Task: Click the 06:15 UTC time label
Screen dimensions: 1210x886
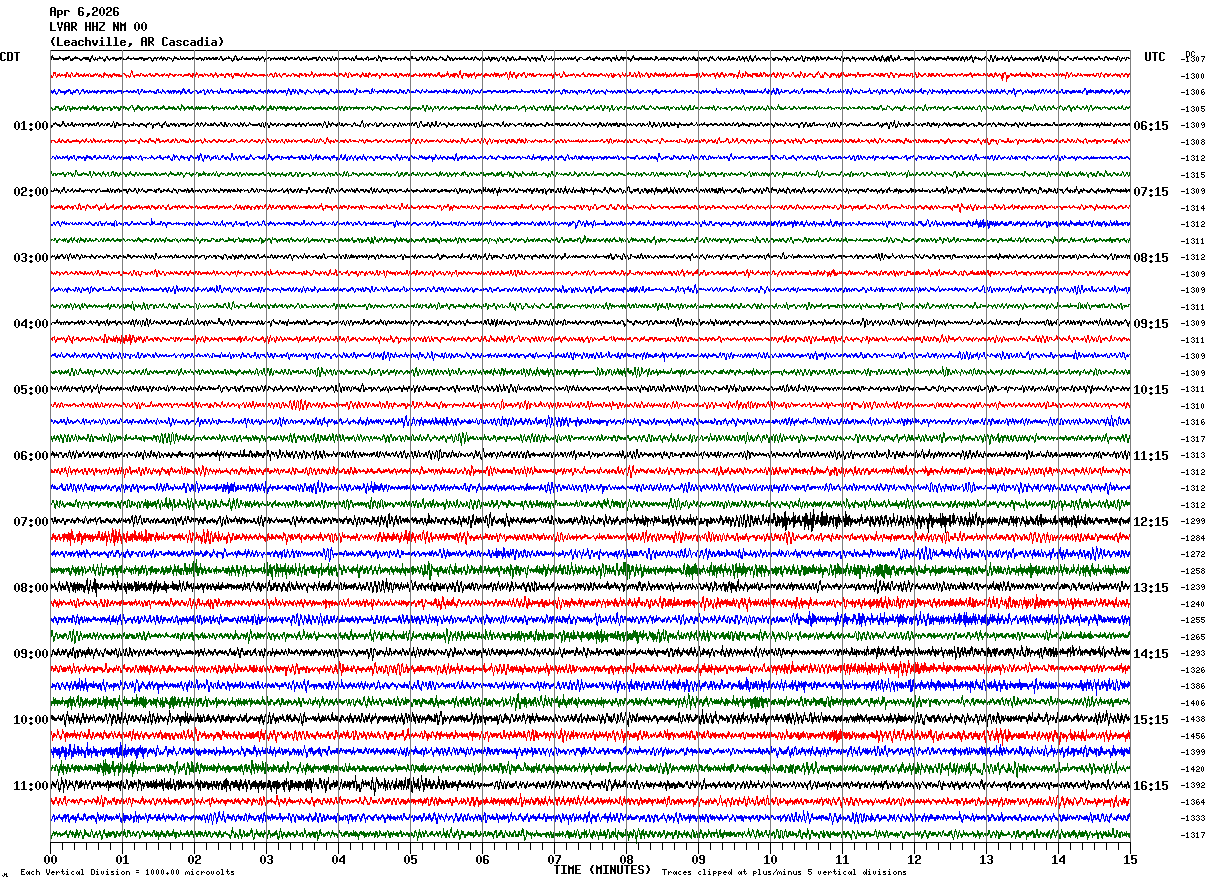Action: 1151,126
